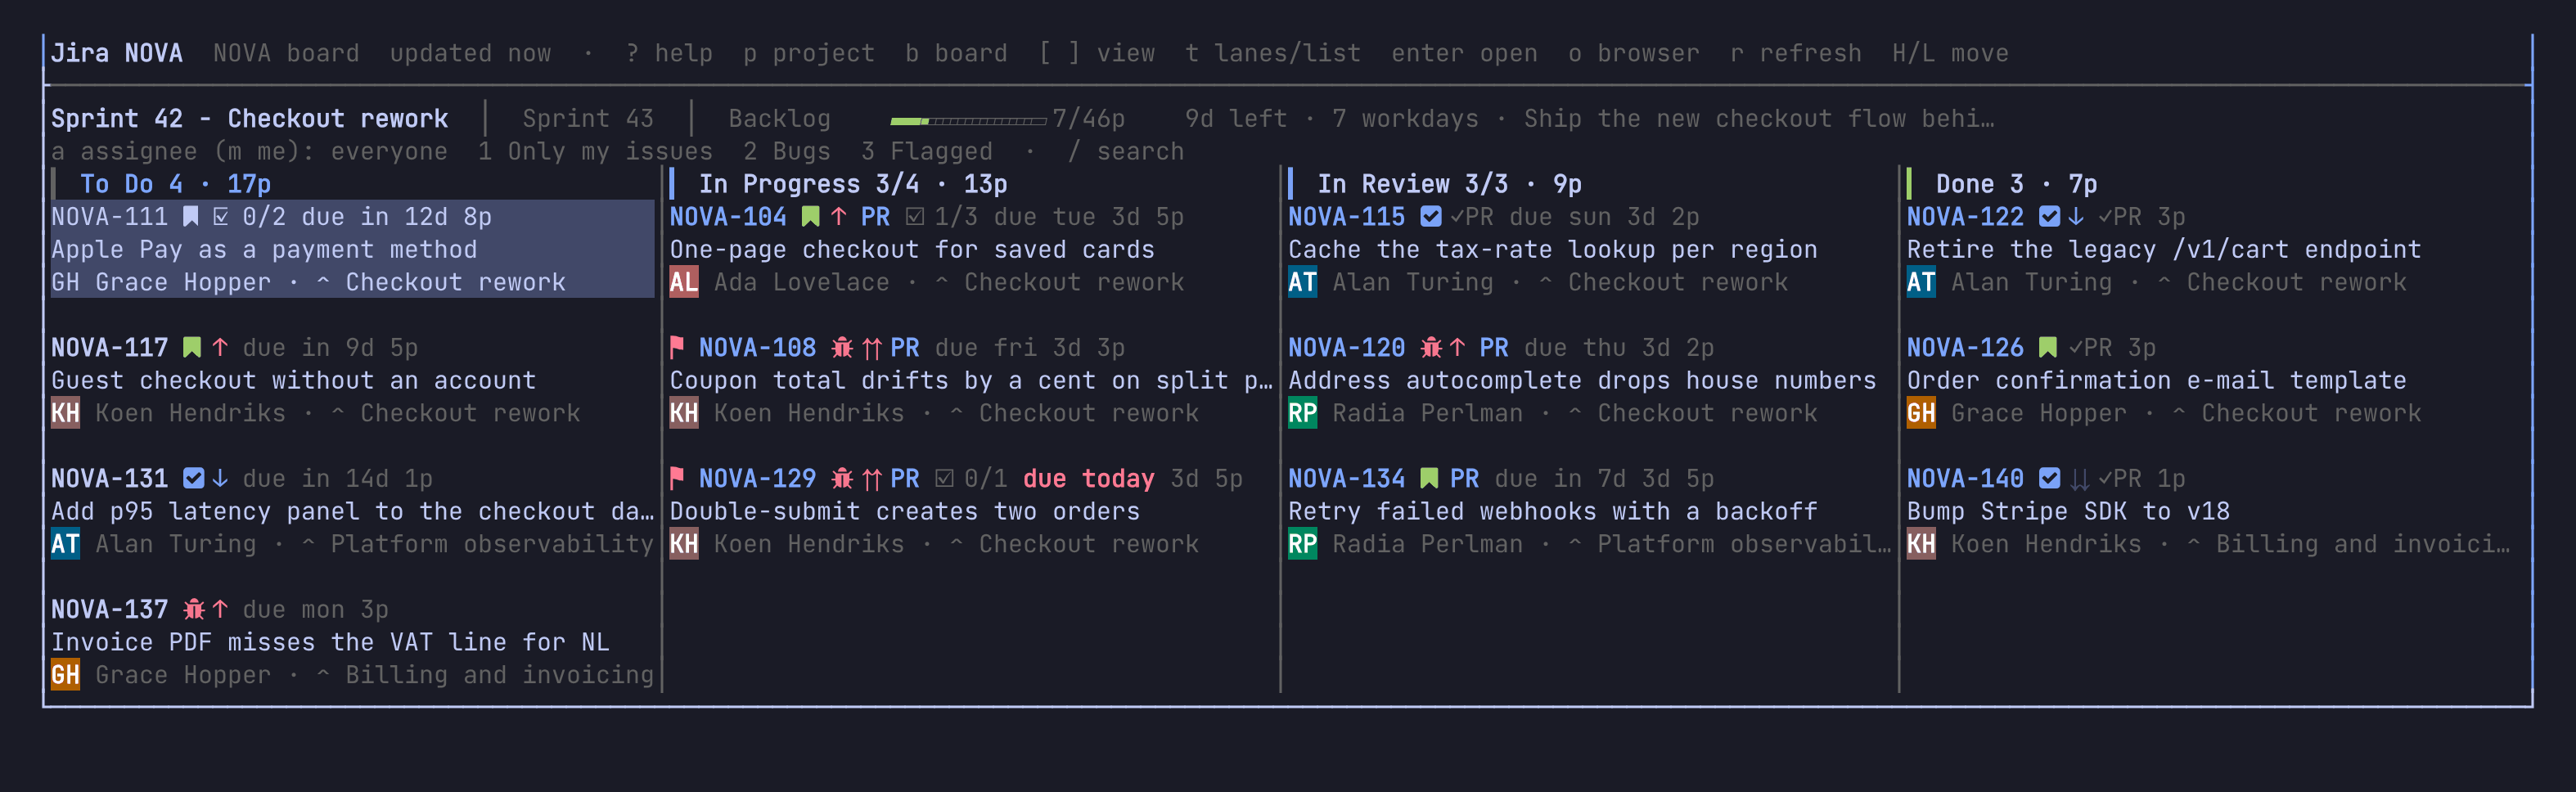Click the orange GH avatar on NOVA-126
This screenshot has height=792, width=2576.
(1921, 414)
